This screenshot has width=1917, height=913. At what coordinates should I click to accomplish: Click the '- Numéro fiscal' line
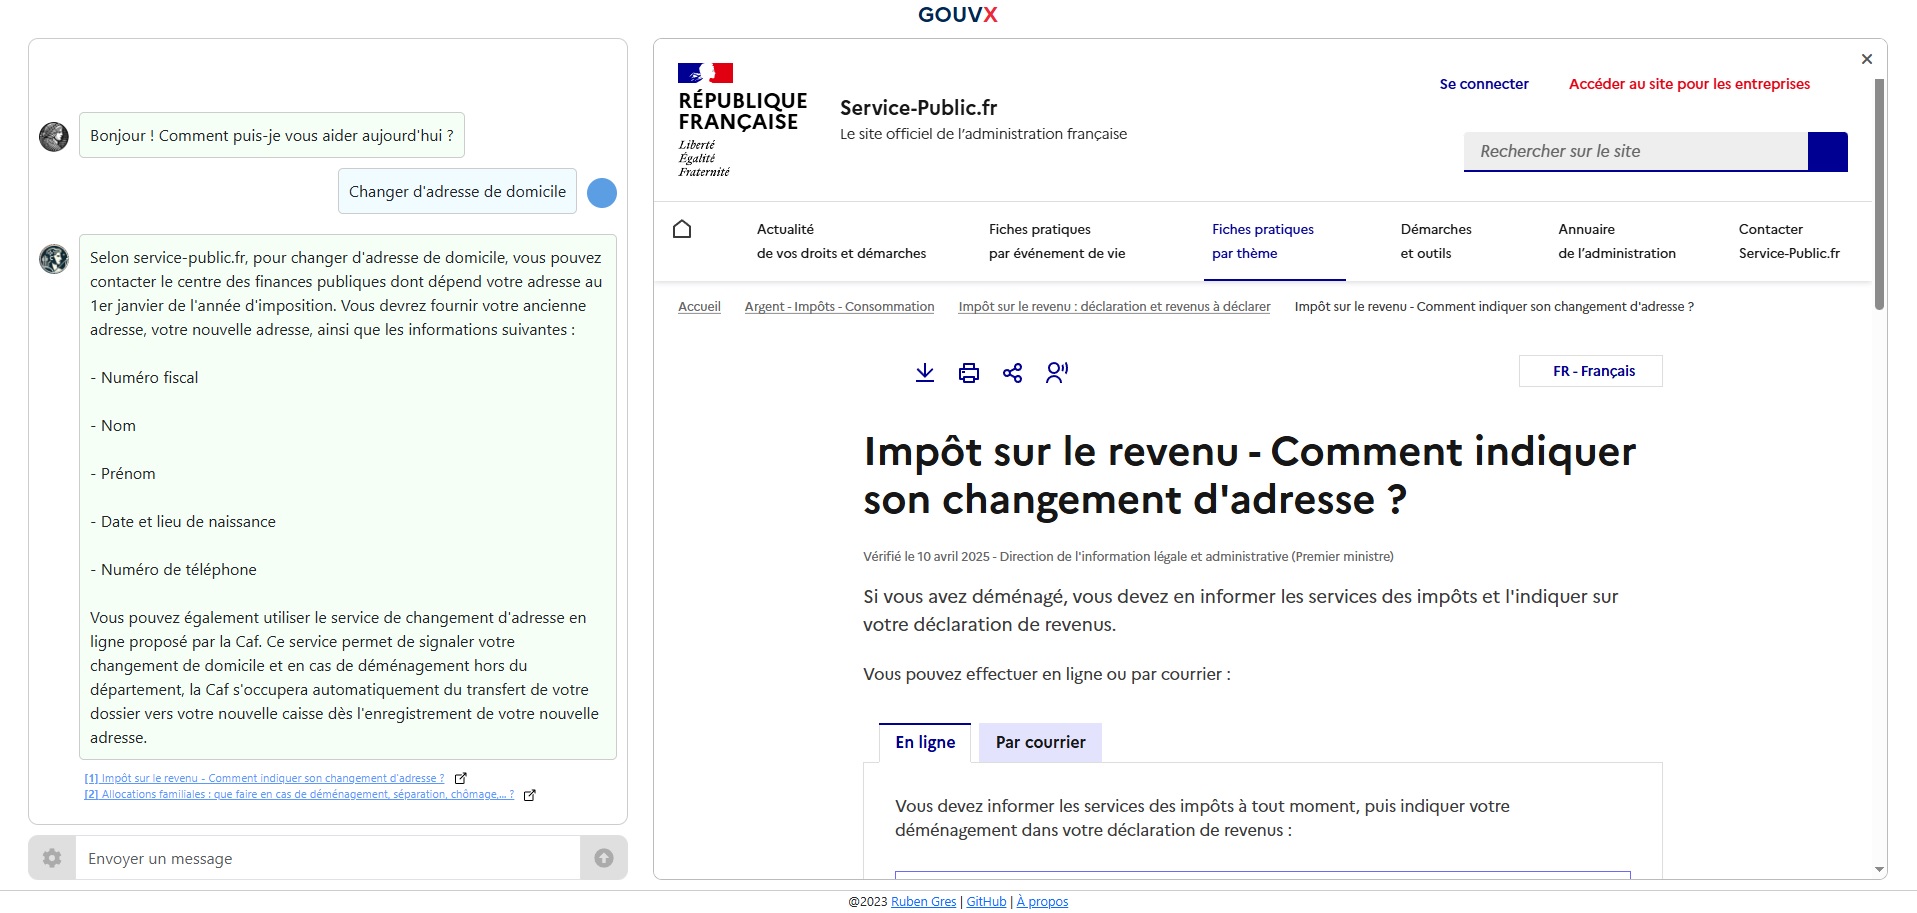pyautogui.click(x=144, y=377)
